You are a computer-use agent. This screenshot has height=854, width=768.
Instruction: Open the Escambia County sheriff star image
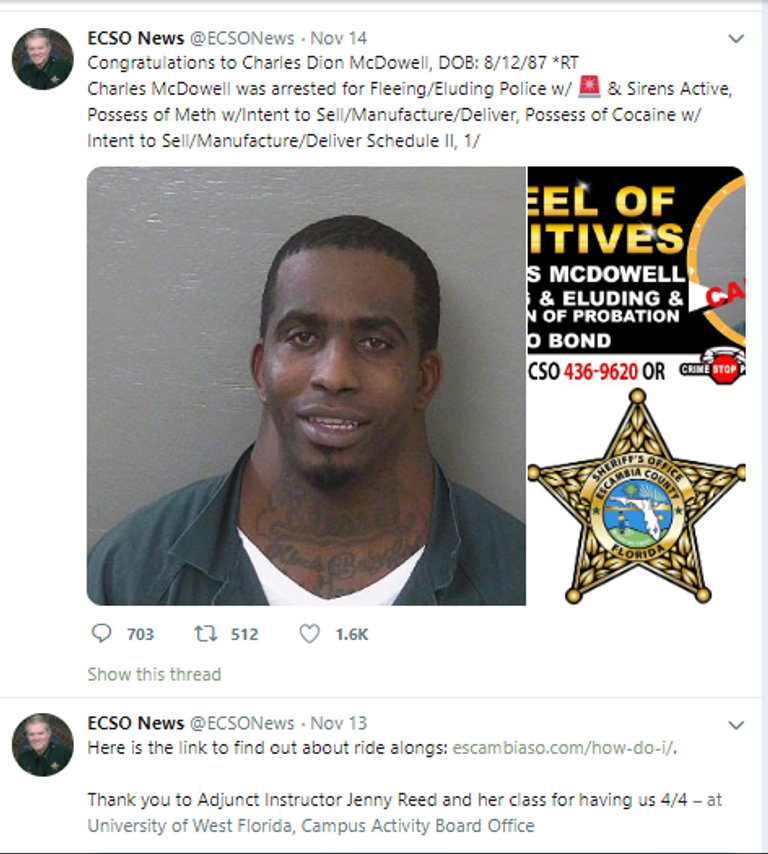click(x=636, y=496)
